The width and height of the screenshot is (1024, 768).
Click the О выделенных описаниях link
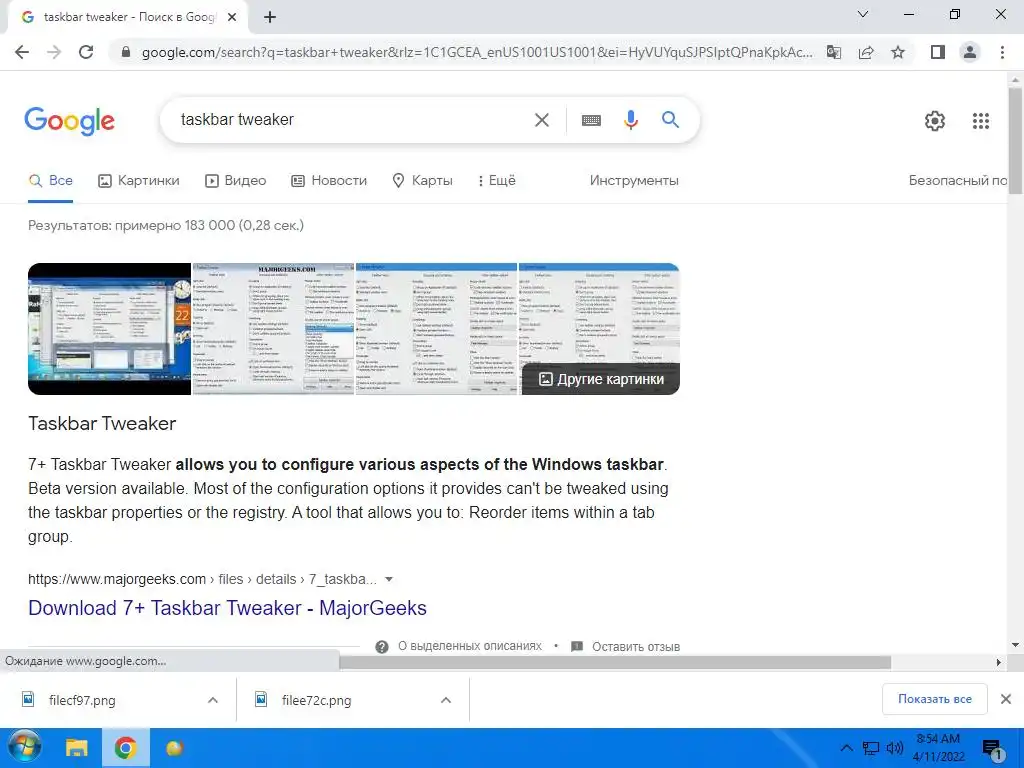tap(470, 646)
